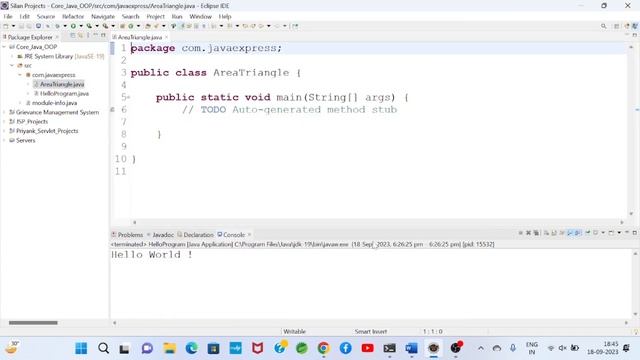Open the Navigate menu
This screenshot has height=360, width=640.
(103, 16)
